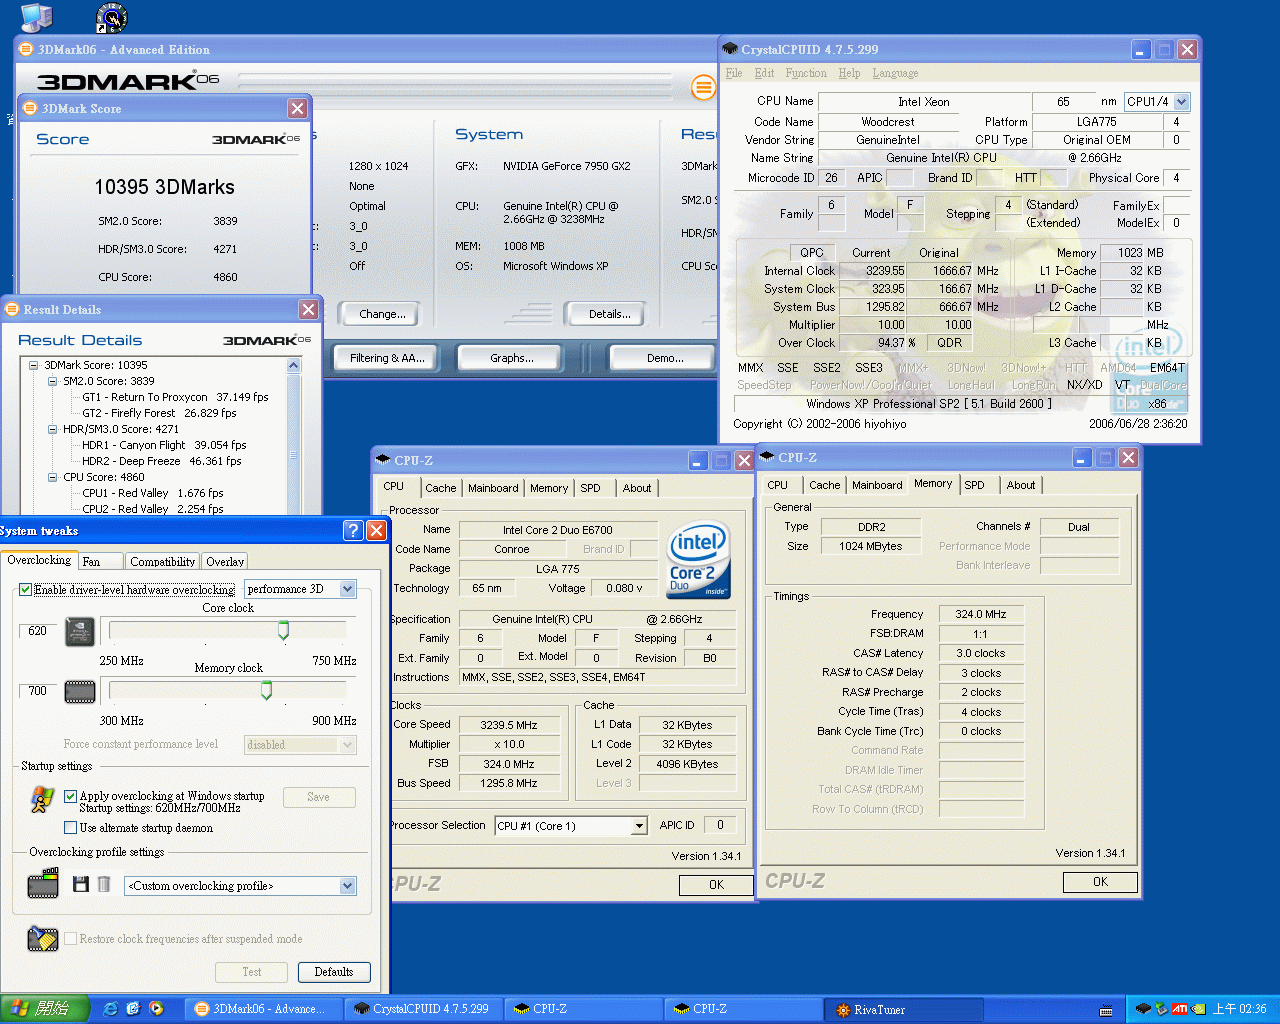The height and width of the screenshot is (1024, 1280).
Task: Click the Filtering & AA... button
Action: coord(387,358)
